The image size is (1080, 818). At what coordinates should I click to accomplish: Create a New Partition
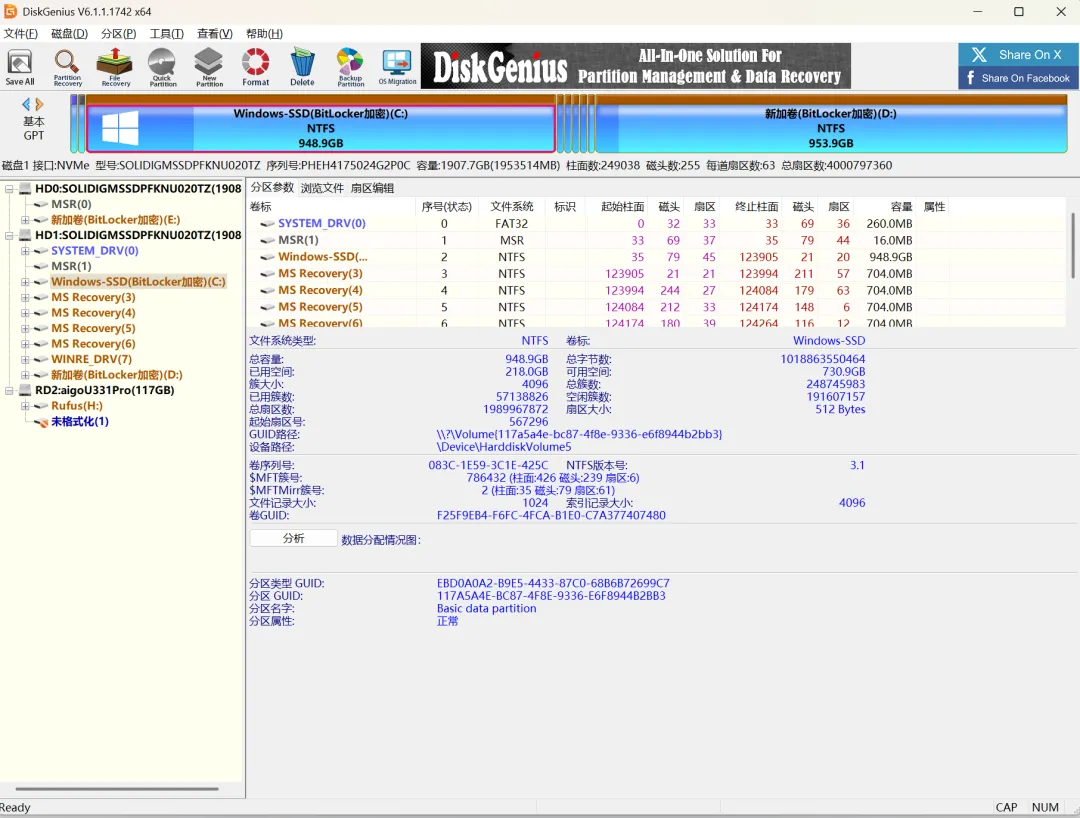[x=209, y=67]
